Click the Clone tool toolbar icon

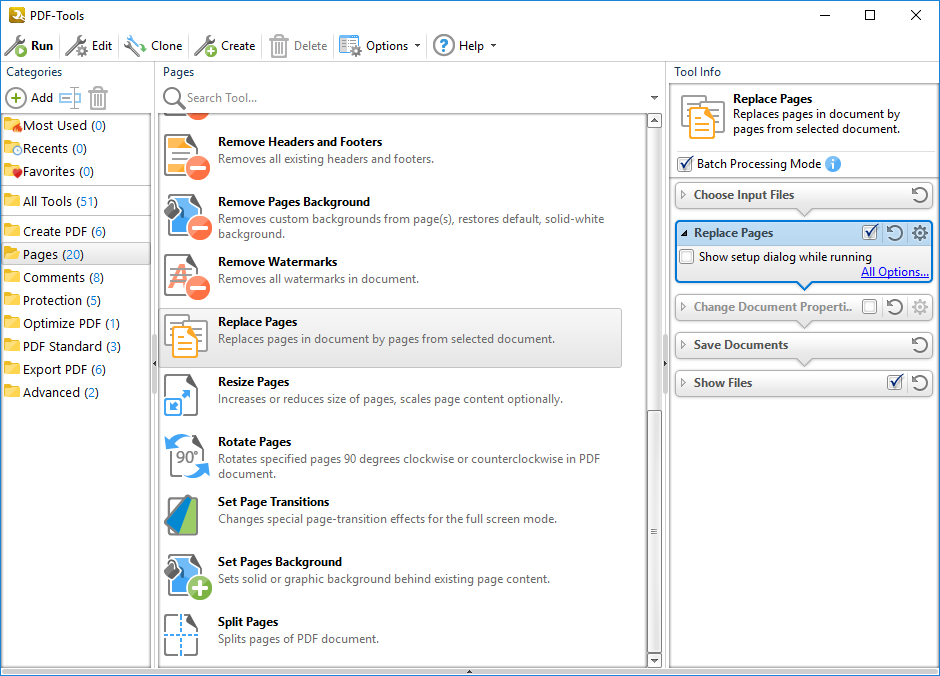tap(135, 46)
